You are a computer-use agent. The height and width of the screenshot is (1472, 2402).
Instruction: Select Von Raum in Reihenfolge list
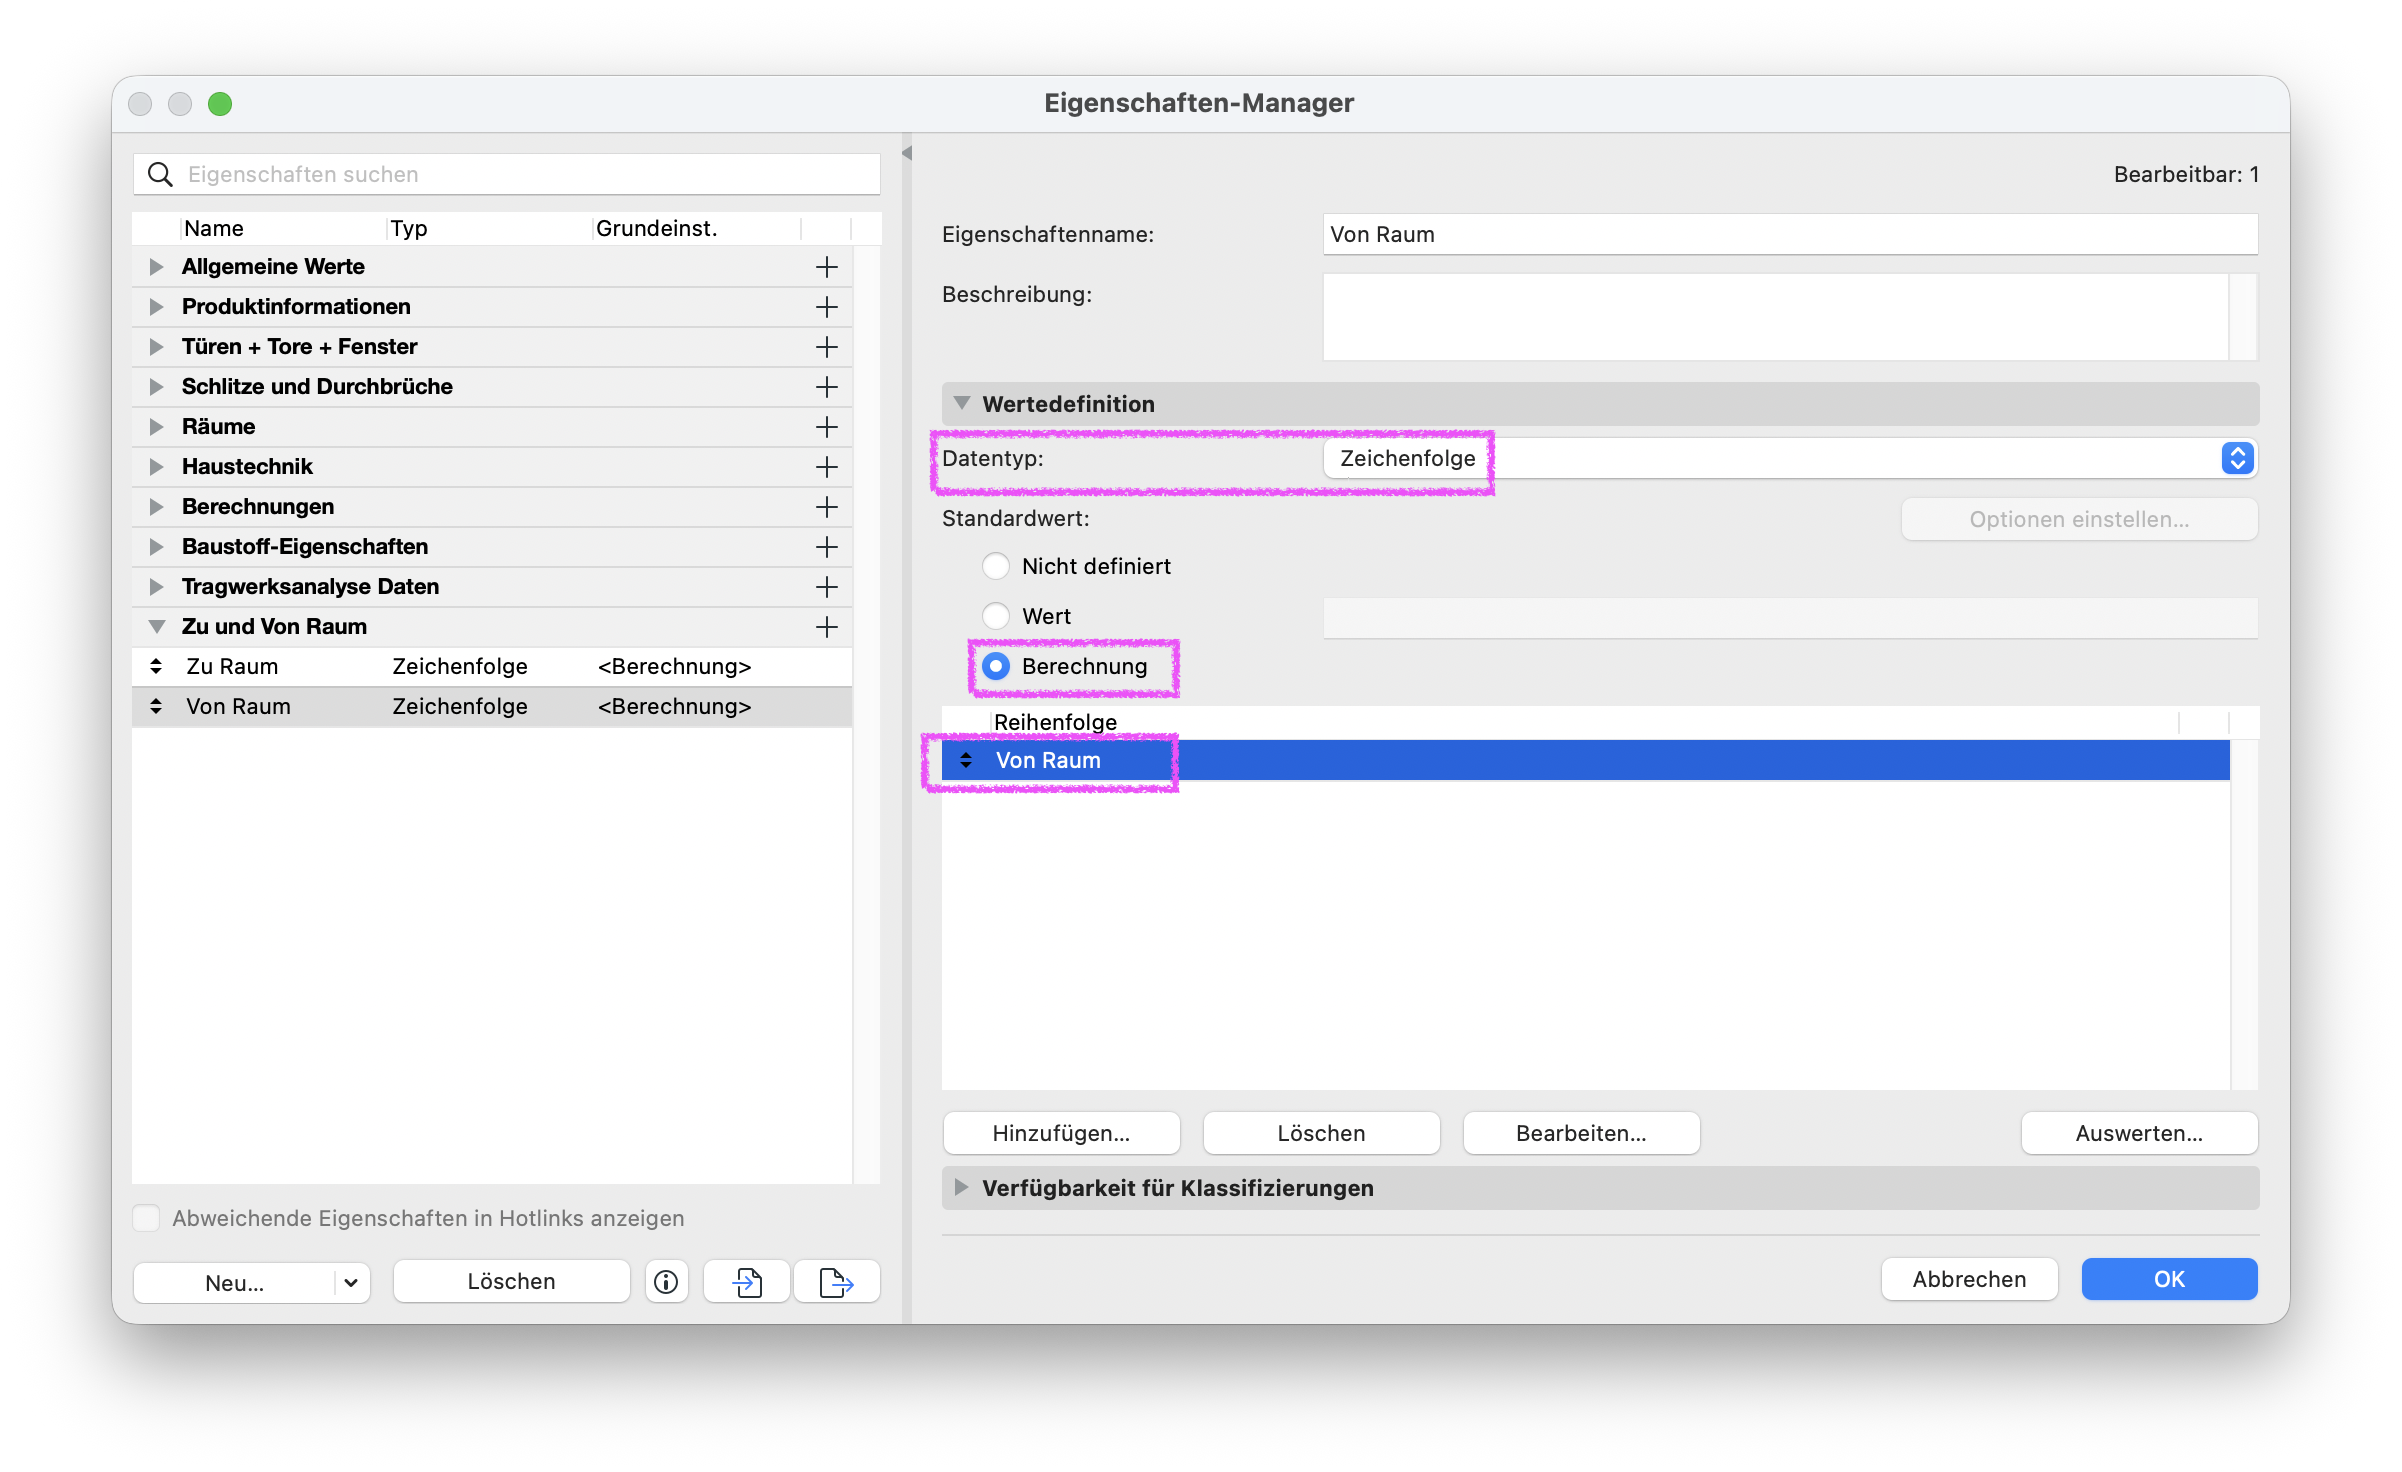1586,760
